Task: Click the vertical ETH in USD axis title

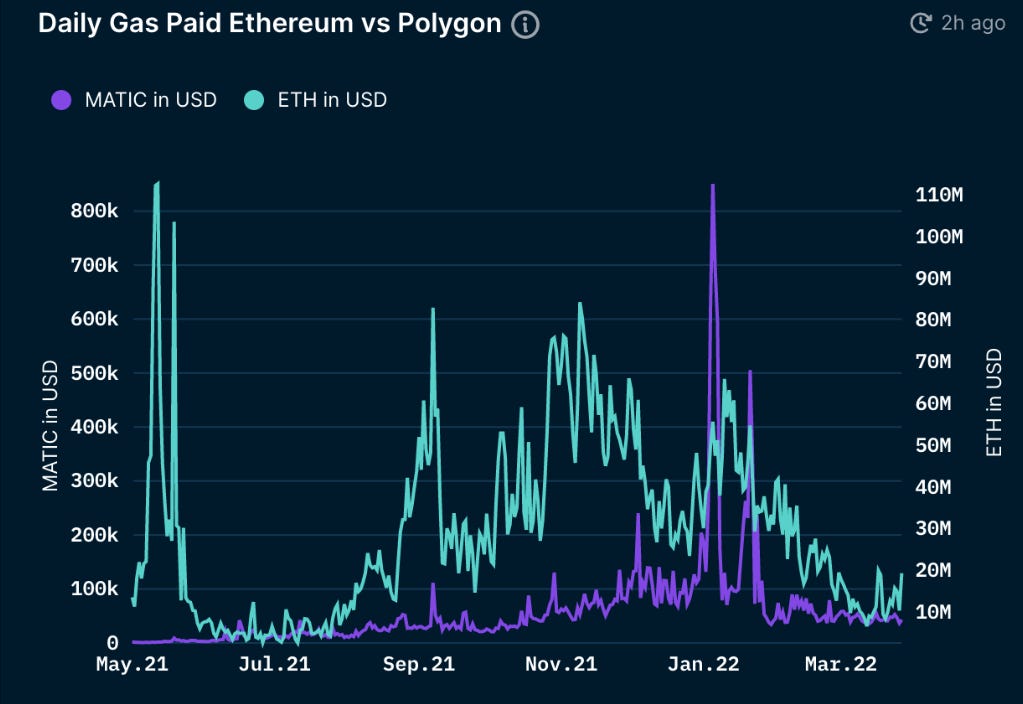Action: (x=994, y=403)
